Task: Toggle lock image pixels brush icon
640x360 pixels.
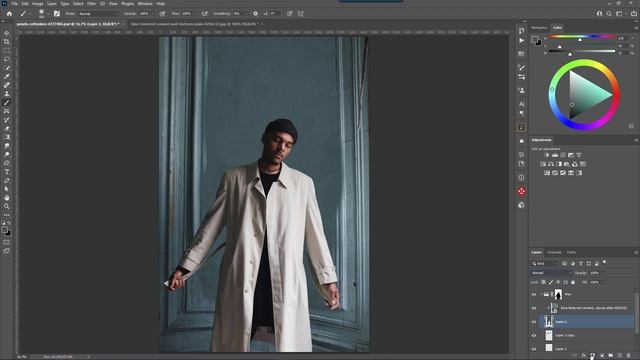Action: pos(551,282)
